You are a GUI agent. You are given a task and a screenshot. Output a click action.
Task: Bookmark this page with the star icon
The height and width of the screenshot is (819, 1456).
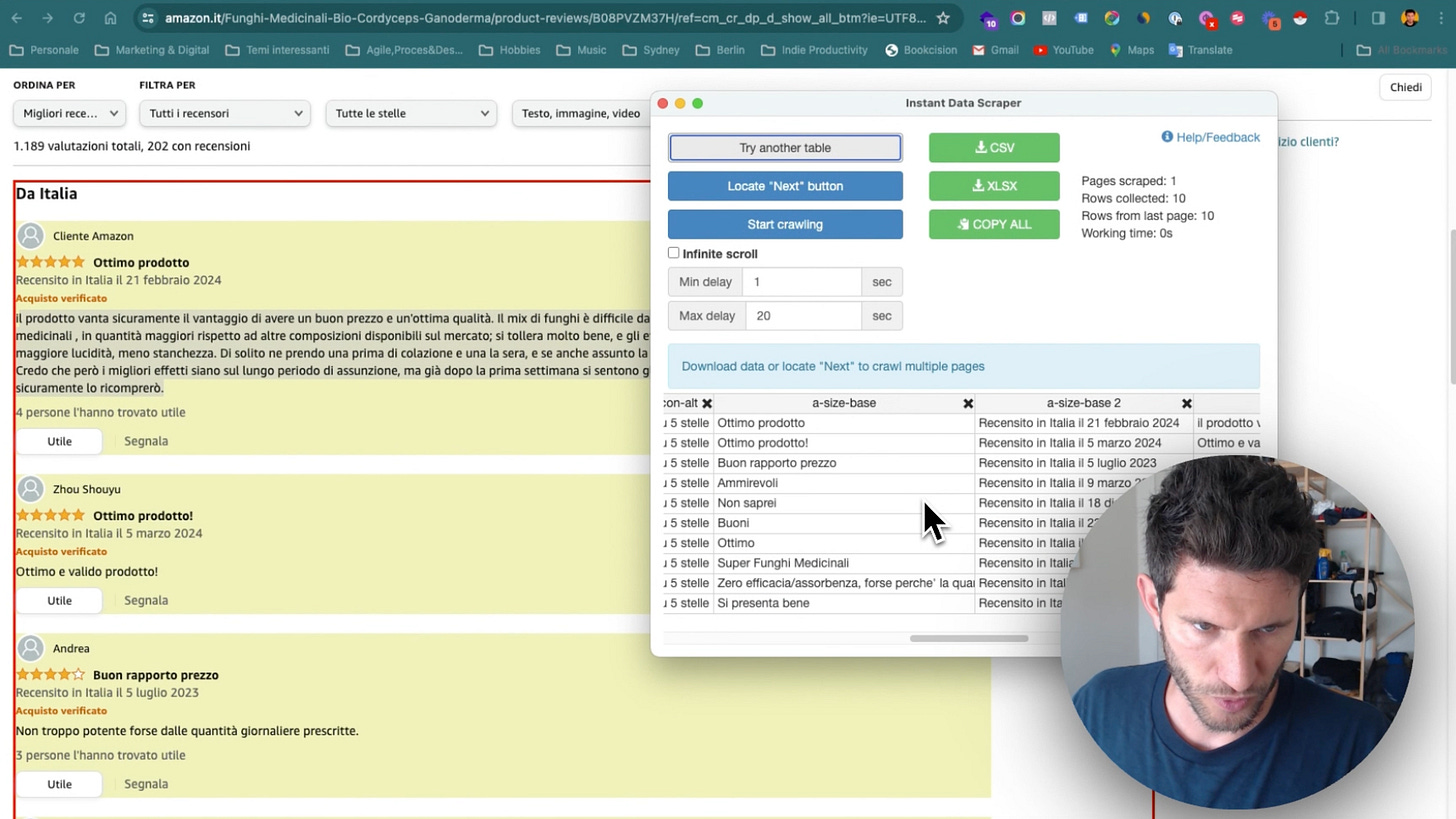click(943, 18)
